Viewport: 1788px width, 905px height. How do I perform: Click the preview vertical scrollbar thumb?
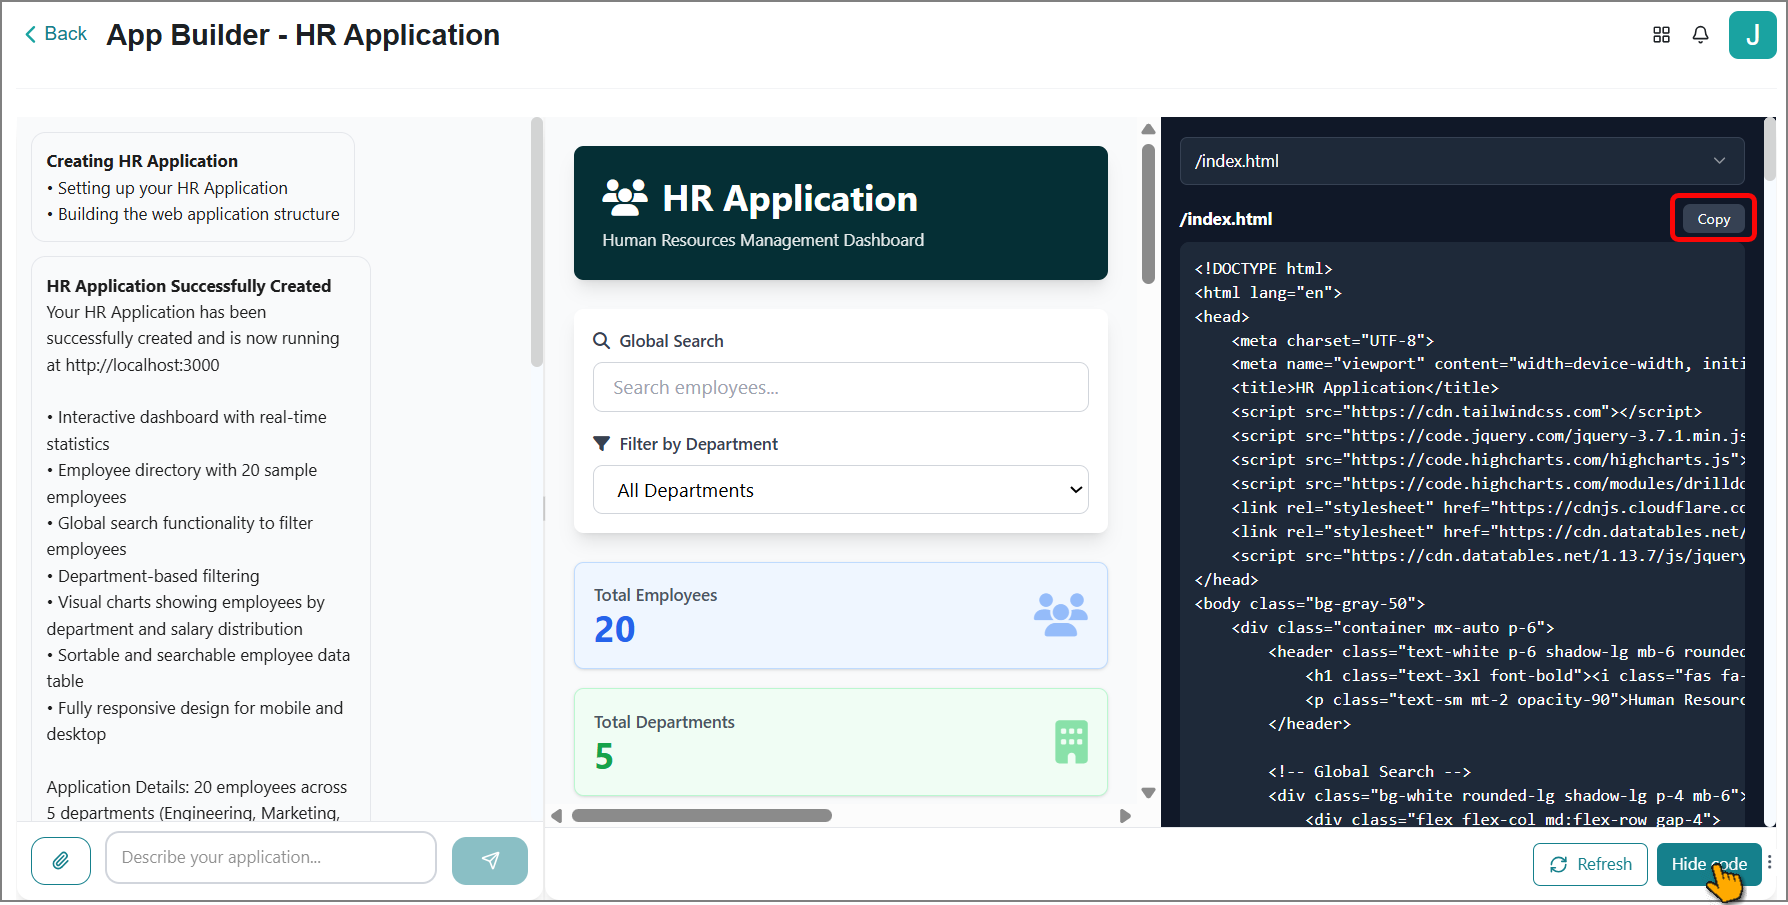[x=1148, y=214]
